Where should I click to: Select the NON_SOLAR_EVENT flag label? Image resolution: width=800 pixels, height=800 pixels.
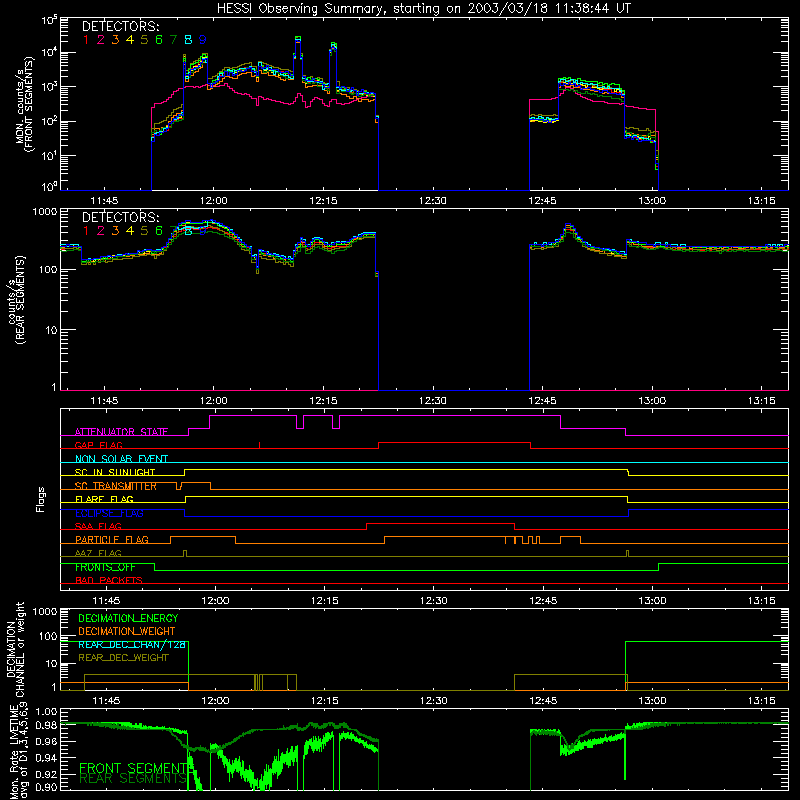pos(121,459)
